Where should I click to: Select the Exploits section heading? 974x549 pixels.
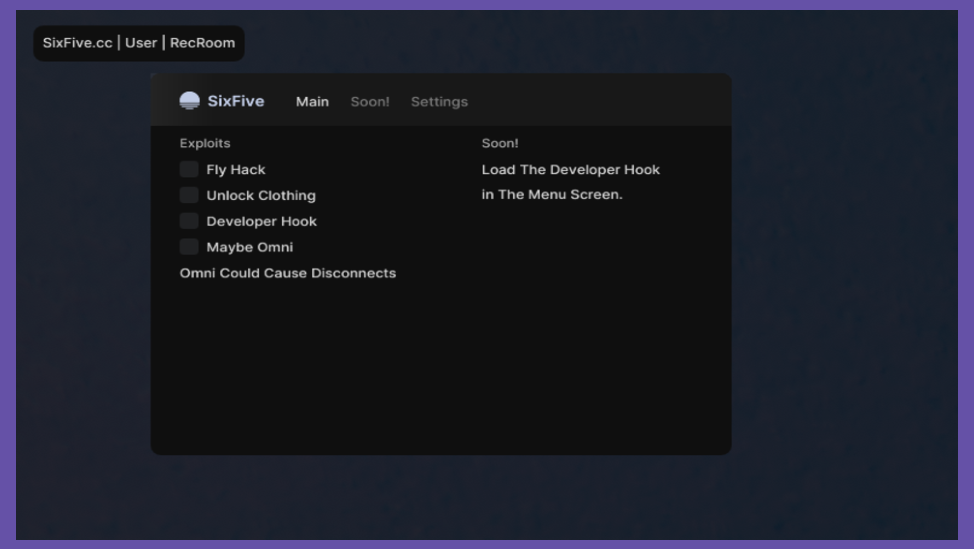205,143
